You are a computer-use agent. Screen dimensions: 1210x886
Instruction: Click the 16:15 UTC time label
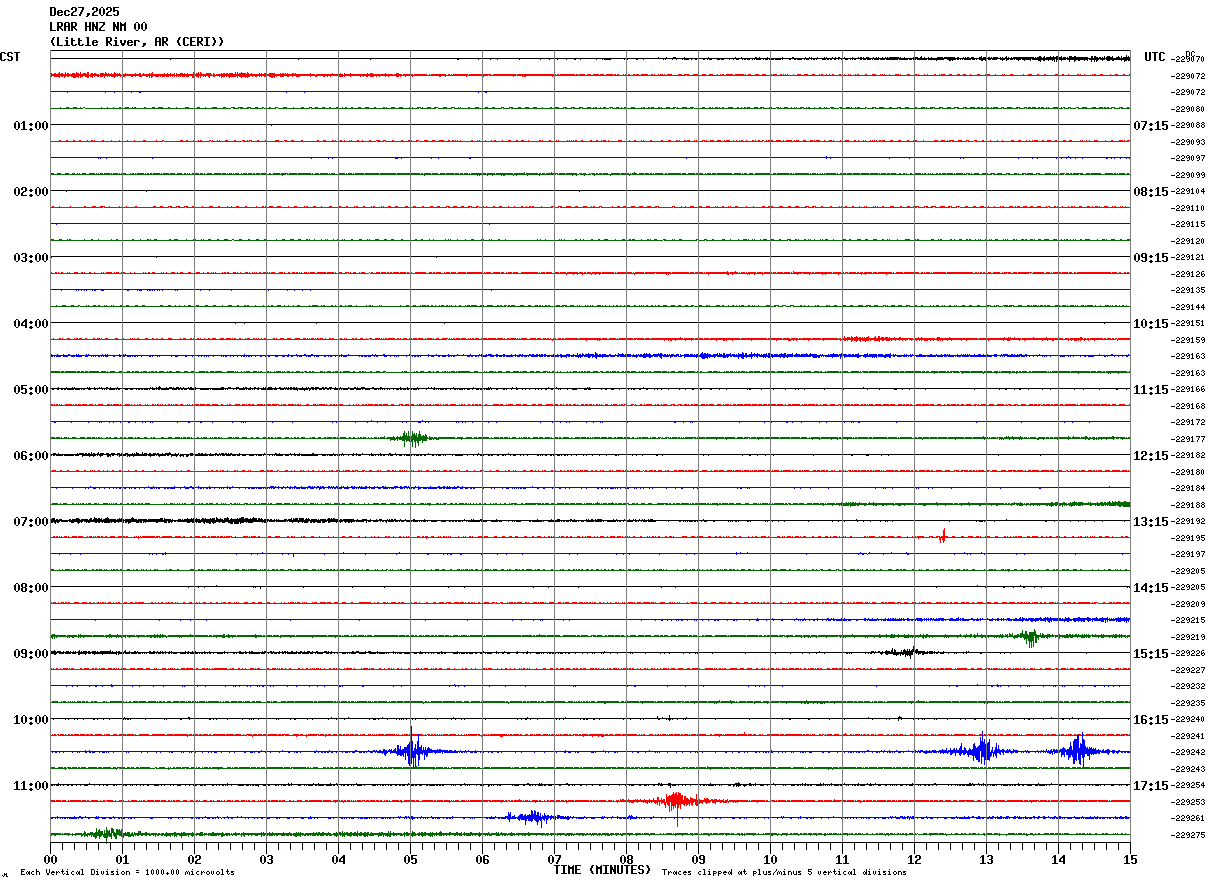1150,720
